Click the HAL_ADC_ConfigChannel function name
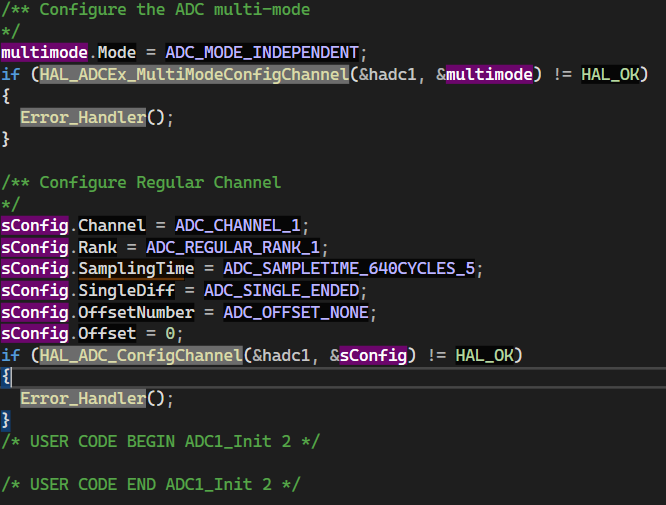Viewport: 666px width, 505px height. tap(141, 355)
